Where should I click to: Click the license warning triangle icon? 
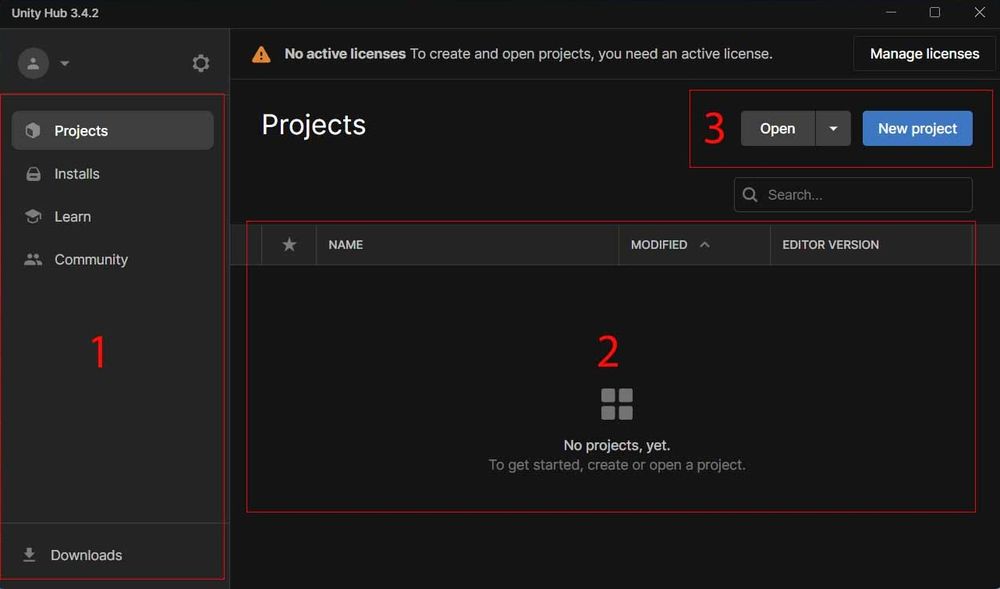[260, 53]
